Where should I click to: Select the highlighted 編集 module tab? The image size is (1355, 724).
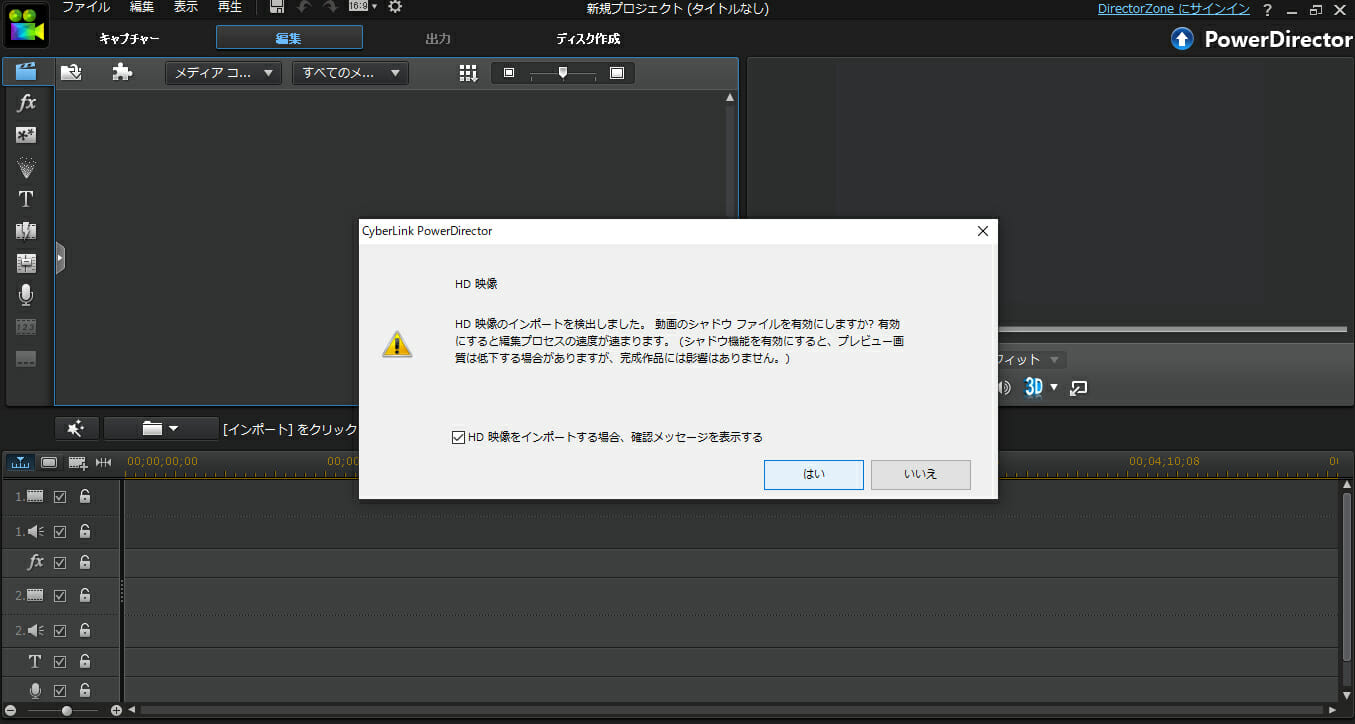289,38
